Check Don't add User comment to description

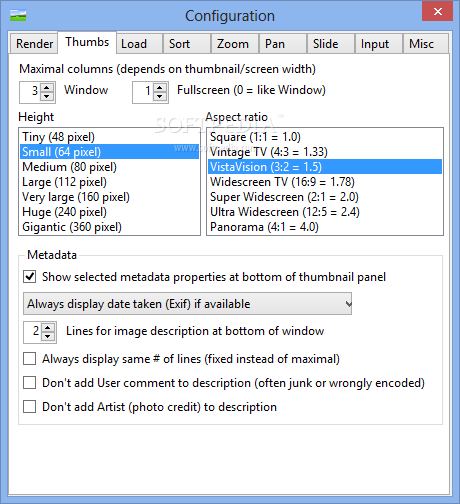[30, 383]
